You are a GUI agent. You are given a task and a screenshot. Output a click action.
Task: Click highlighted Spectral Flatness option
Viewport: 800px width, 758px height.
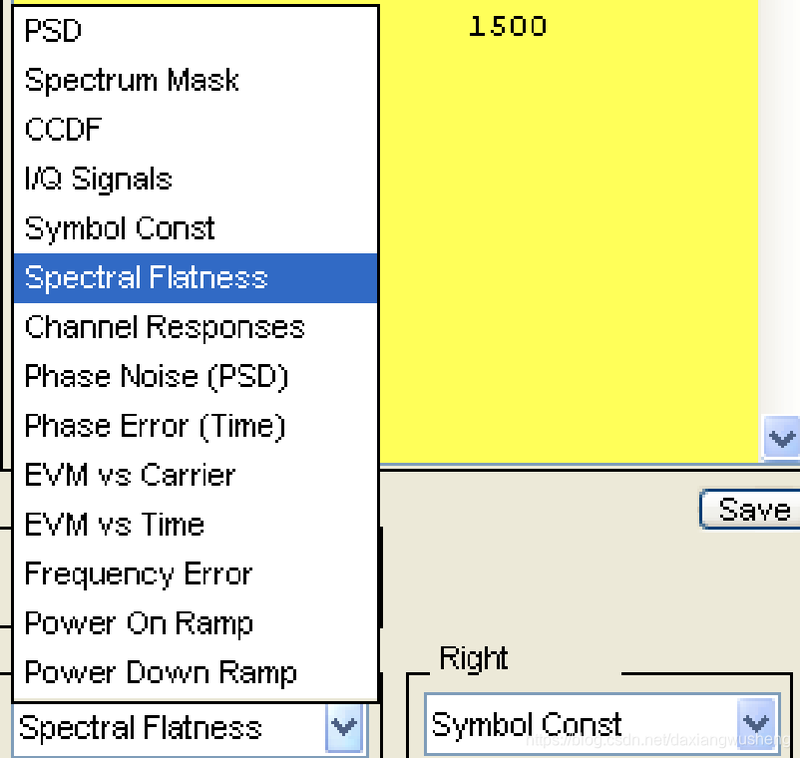tap(195, 278)
